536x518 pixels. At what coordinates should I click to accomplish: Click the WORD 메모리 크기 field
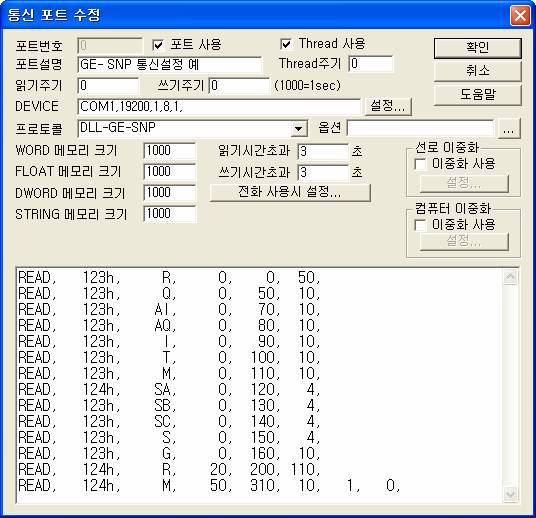point(170,151)
